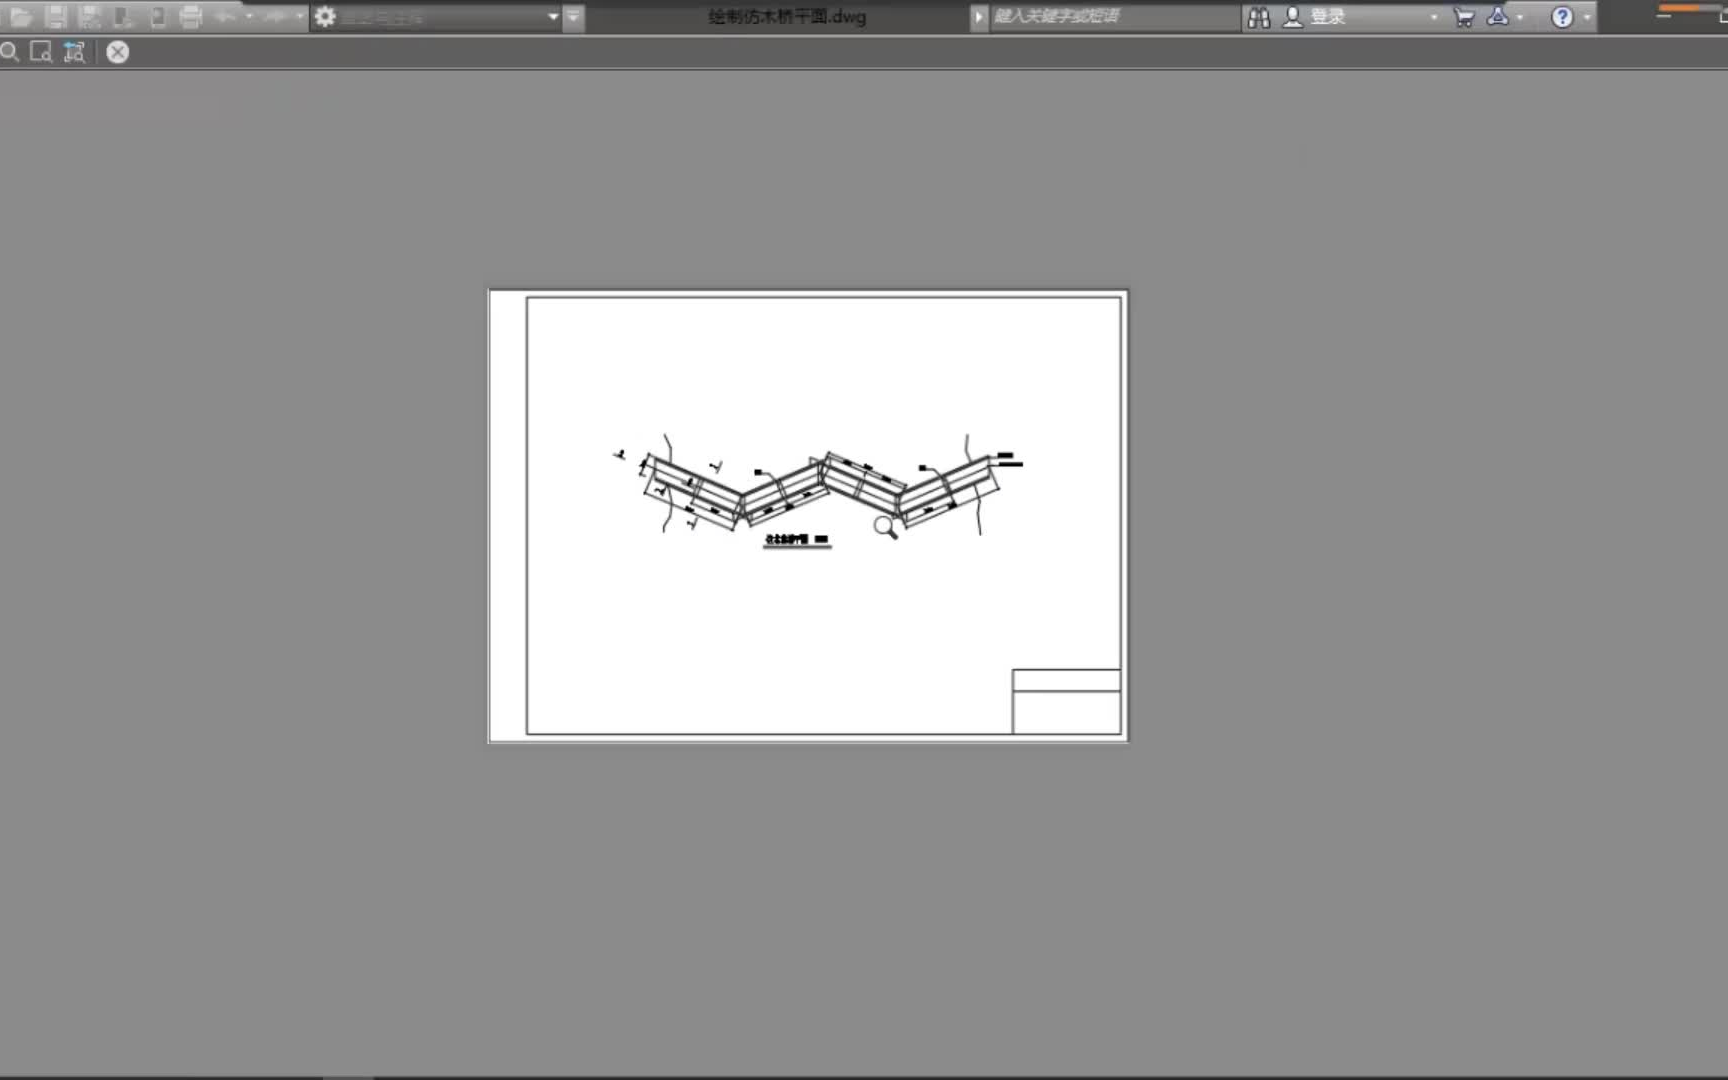Click the open from cloud icon
Viewport: 1728px width, 1080px height.
coord(124,16)
